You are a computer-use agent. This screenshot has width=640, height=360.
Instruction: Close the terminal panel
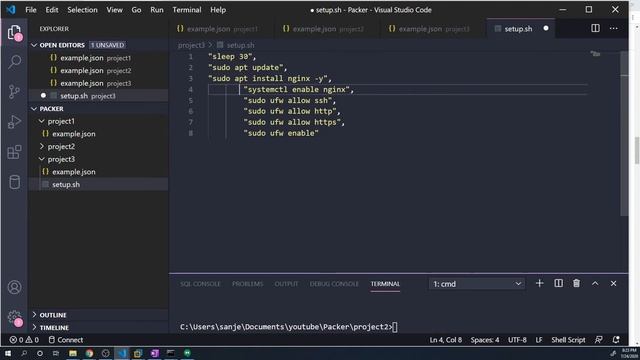pyautogui.click(x=613, y=283)
